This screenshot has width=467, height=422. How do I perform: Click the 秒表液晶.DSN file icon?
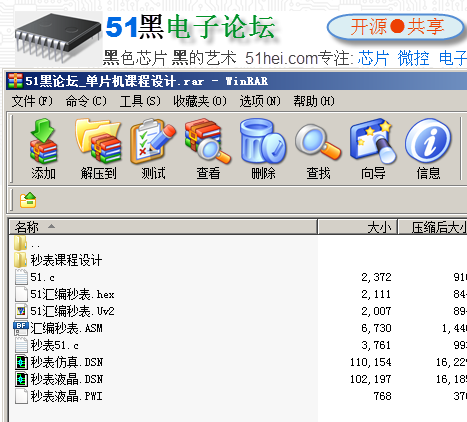coord(21,379)
